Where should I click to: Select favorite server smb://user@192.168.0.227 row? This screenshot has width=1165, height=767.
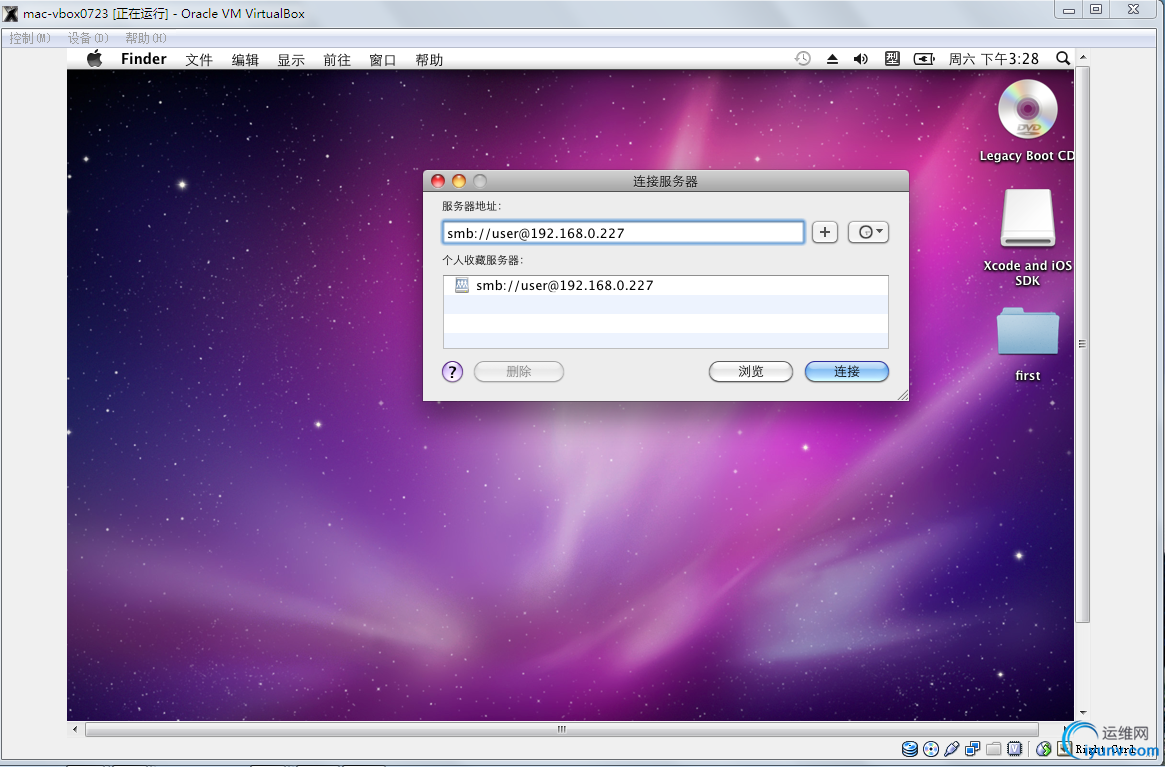point(666,285)
